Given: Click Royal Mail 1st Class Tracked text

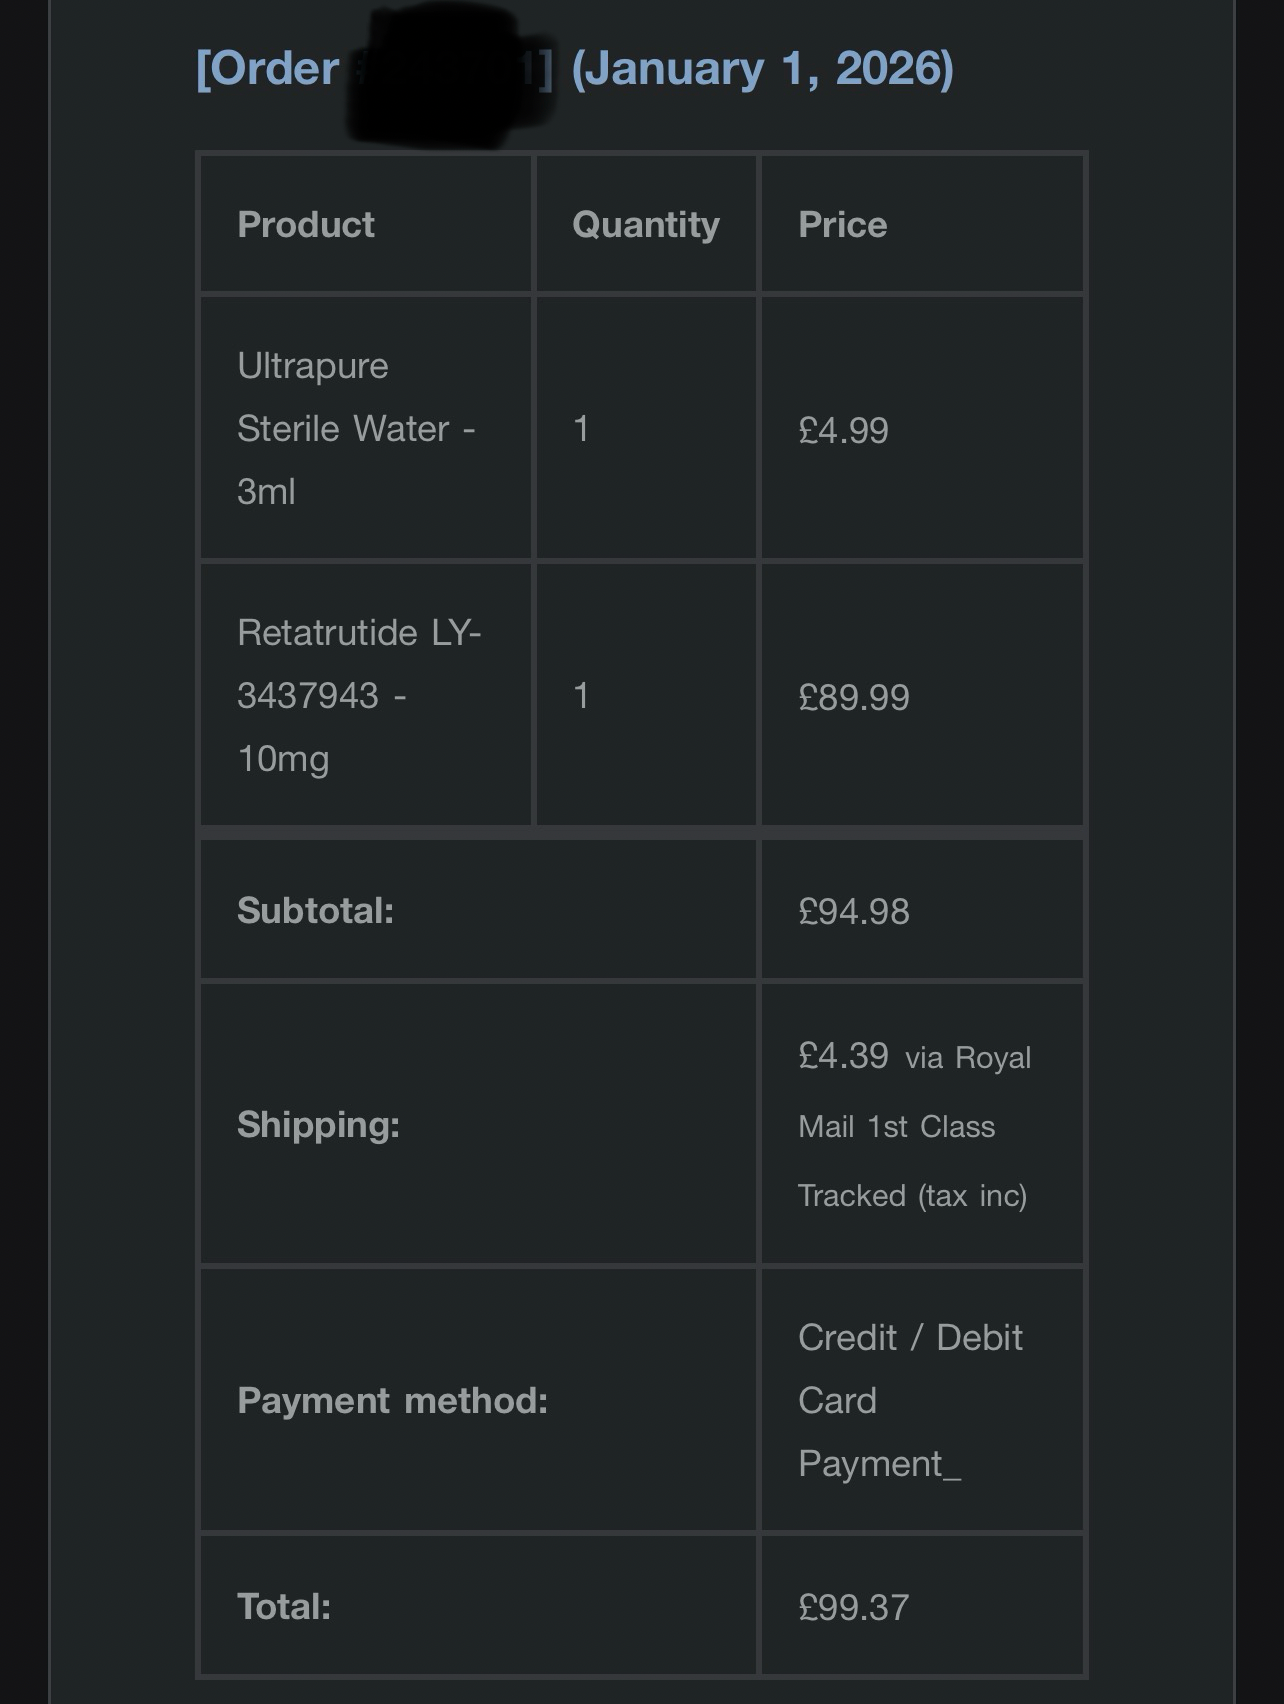Looking at the screenshot, I should point(915,1126).
